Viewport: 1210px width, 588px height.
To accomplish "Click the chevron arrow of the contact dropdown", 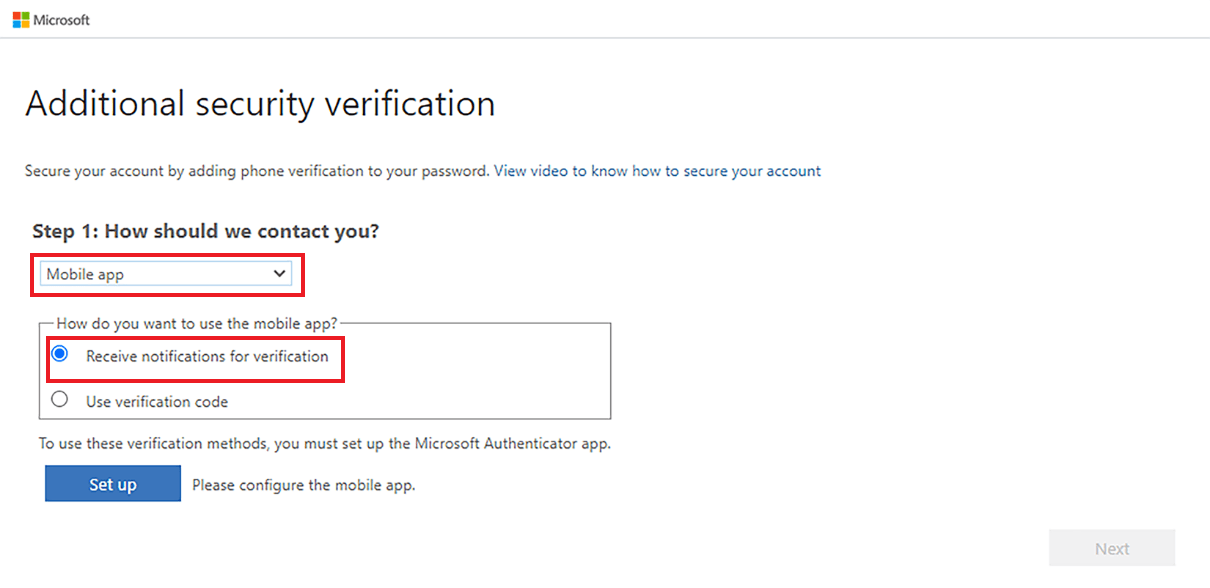I will [x=279, y=274].
